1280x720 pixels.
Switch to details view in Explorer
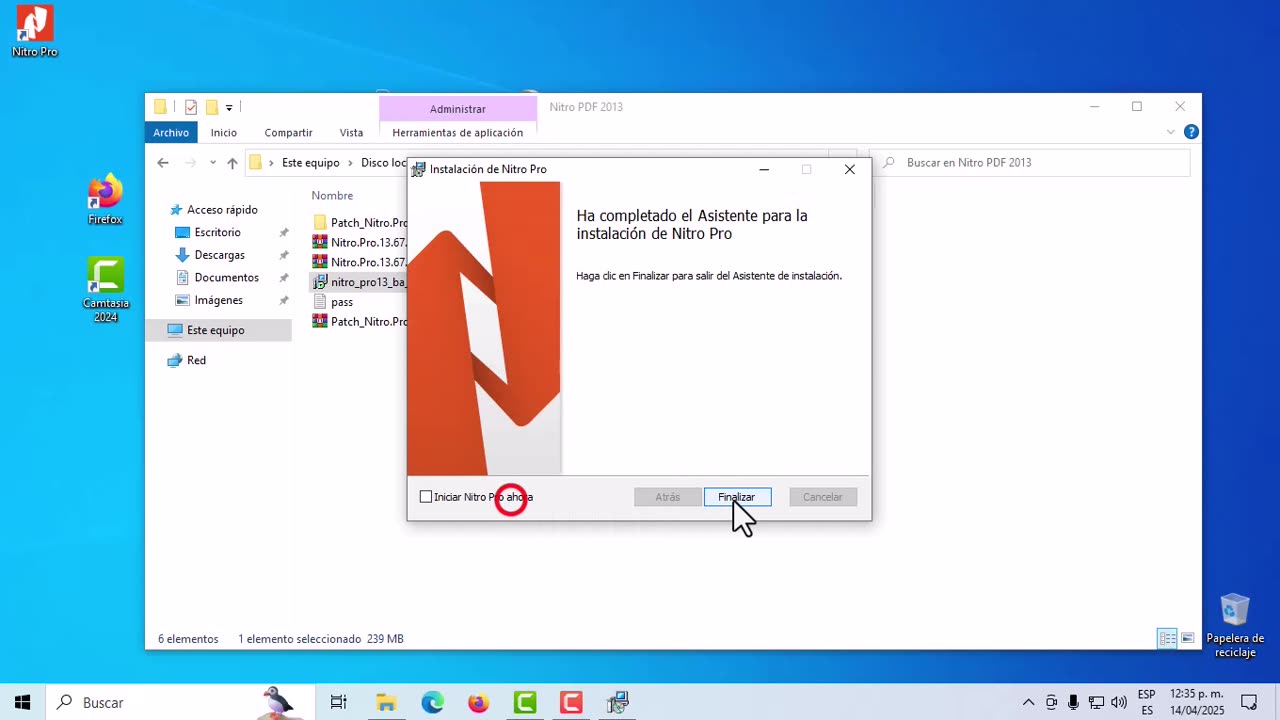pyautogui.click(x=1167, y=638)
